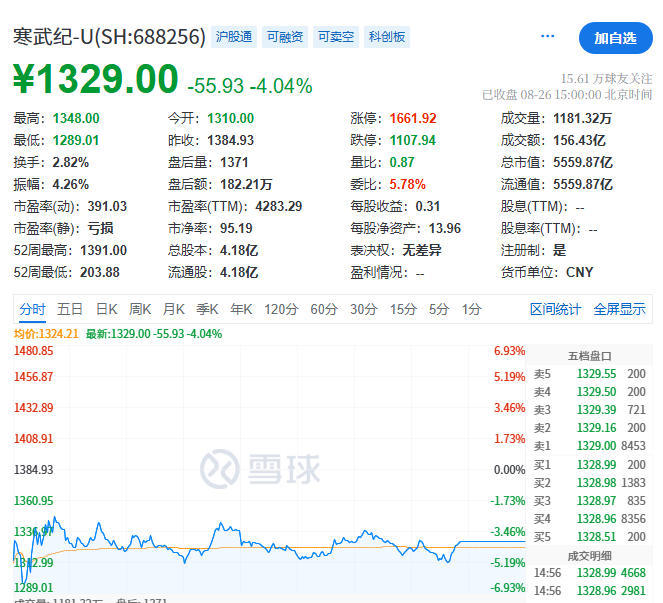663x603 pixels.
Task: Click the 今开 value 1310.00
Action: 230,118
